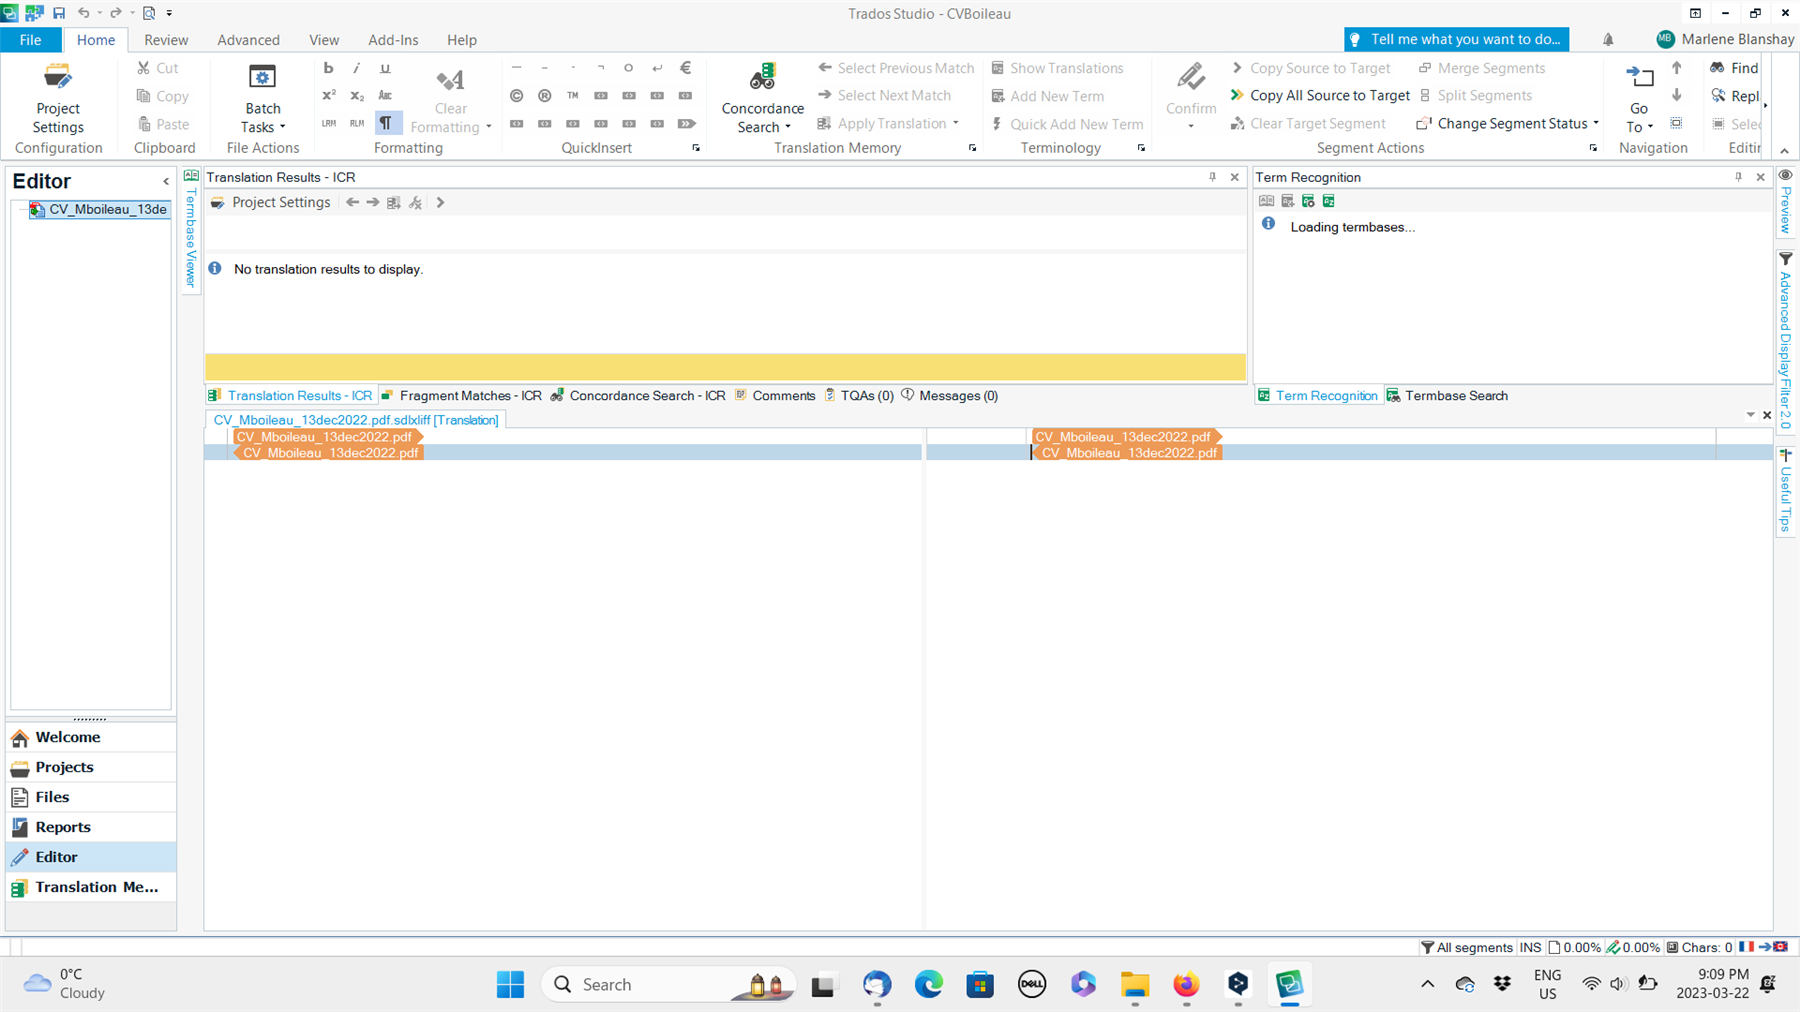The height and width of the screenshot is (1012, 1800).
Task: Pin the Translation Results pane
Action: 1212,177
